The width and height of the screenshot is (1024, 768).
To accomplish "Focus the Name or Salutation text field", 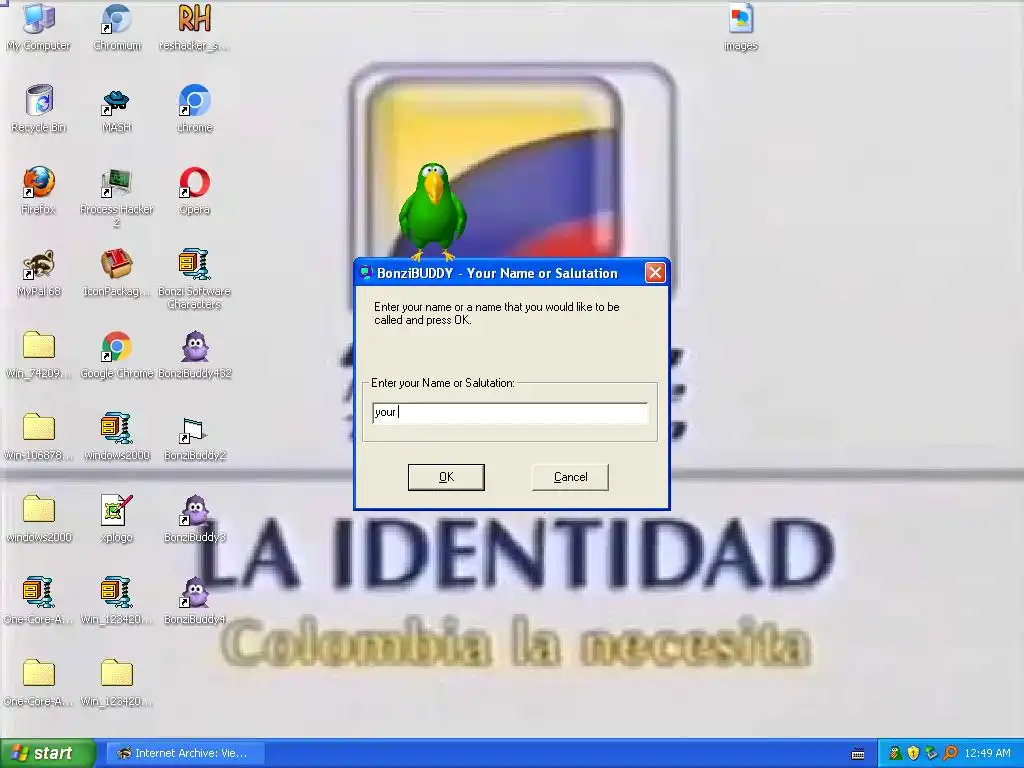I will pyautogui.click(x=510, y=413).
